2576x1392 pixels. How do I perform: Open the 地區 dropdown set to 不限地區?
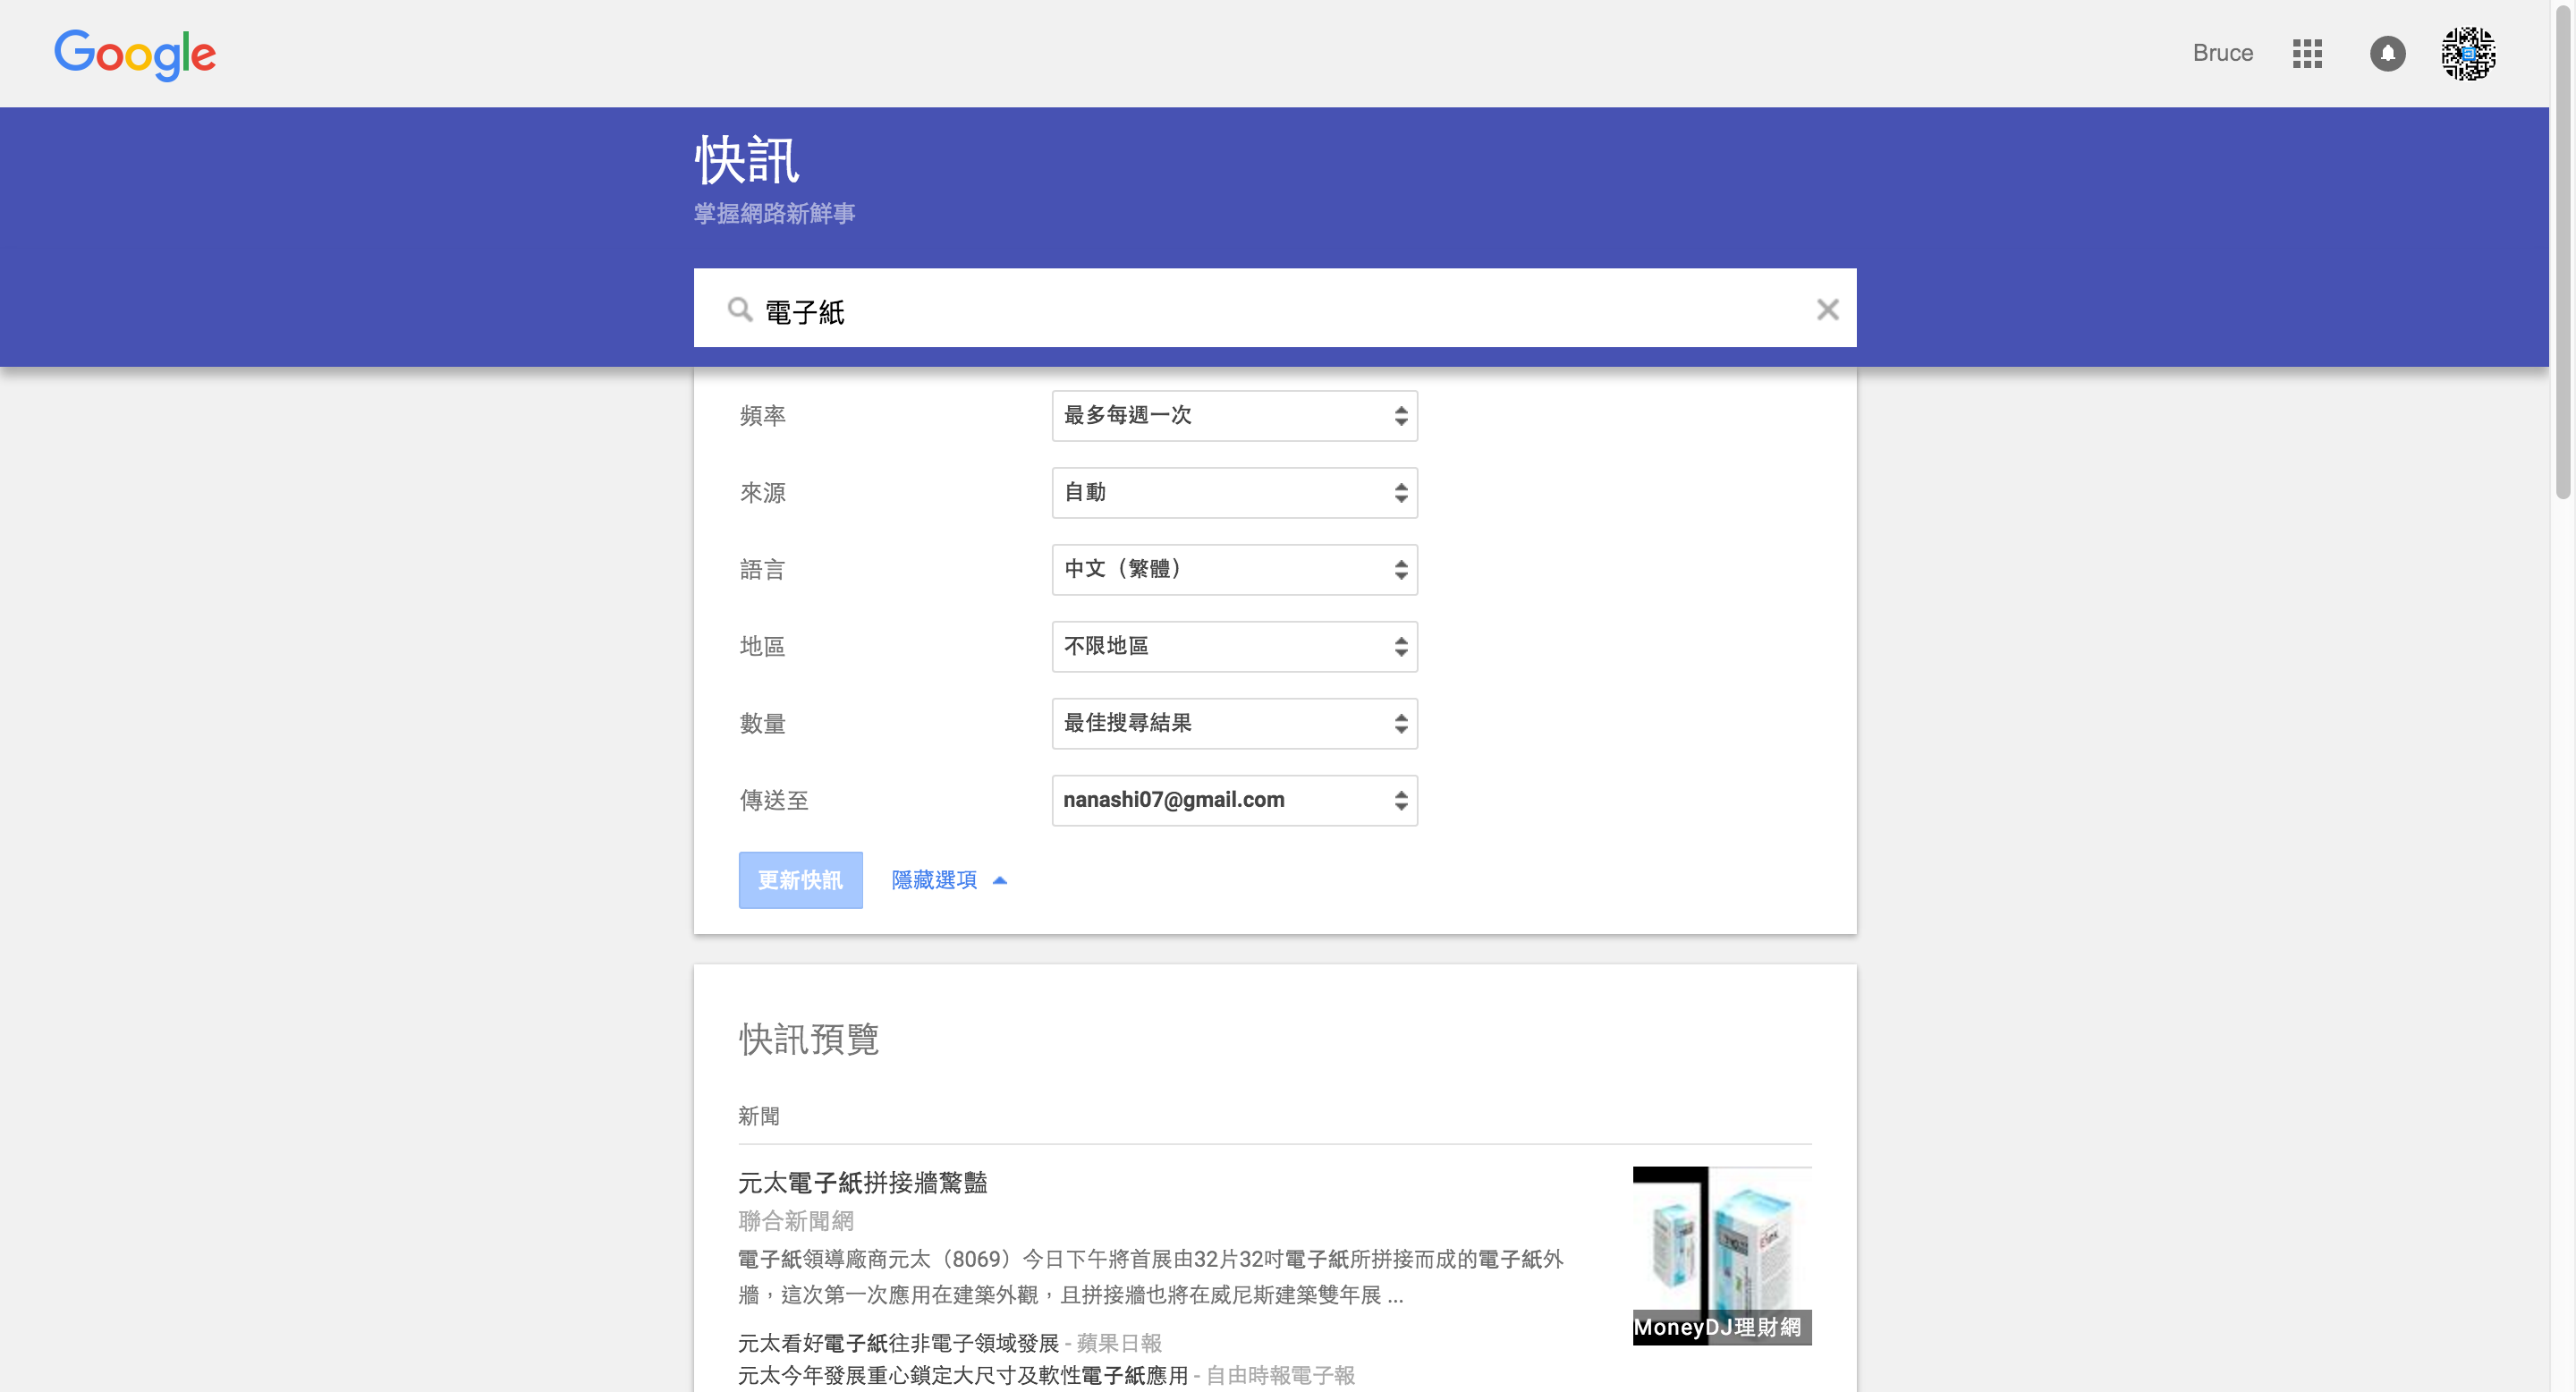[1234, 647]
